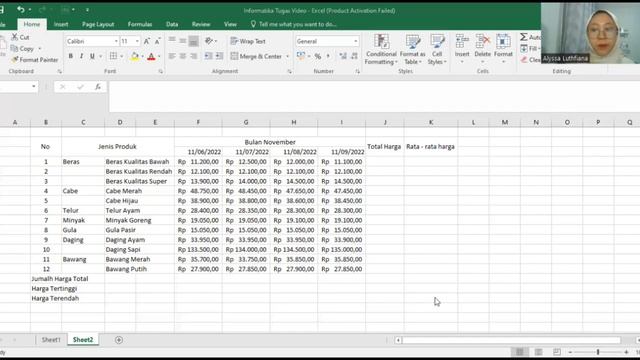Viewport: 640px width, 360px height.
Task: Click the Copy button icon
Action: click(x=14, y=49)
